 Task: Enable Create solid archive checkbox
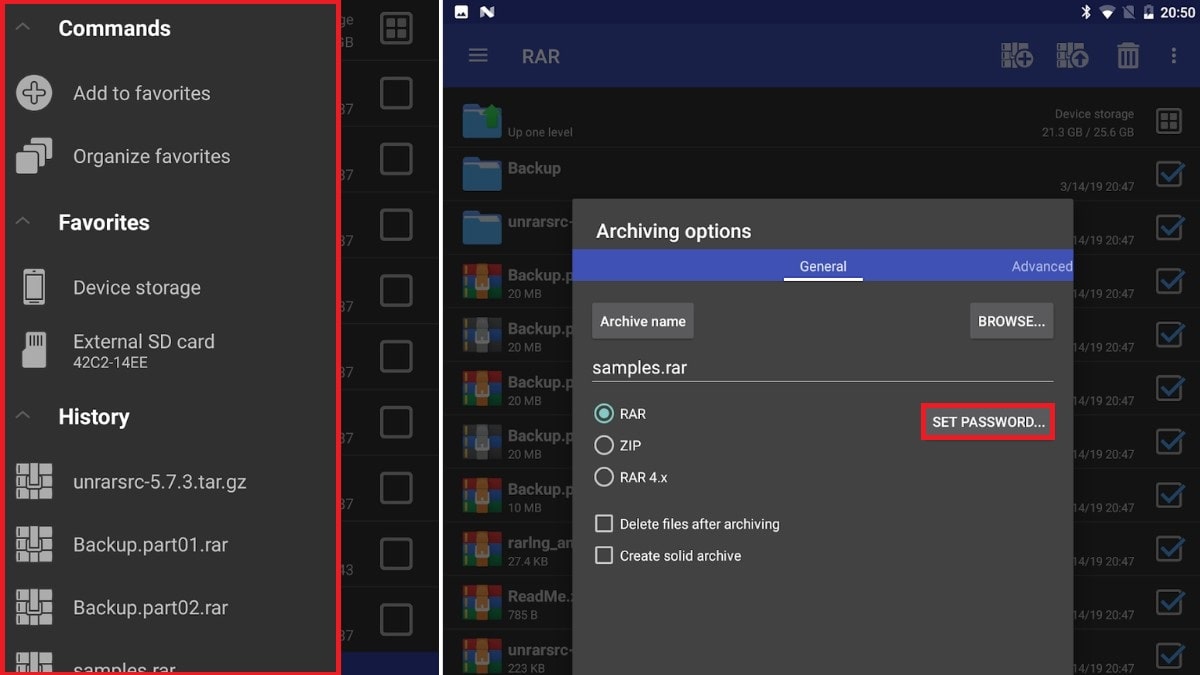click(x=604, y=555)
